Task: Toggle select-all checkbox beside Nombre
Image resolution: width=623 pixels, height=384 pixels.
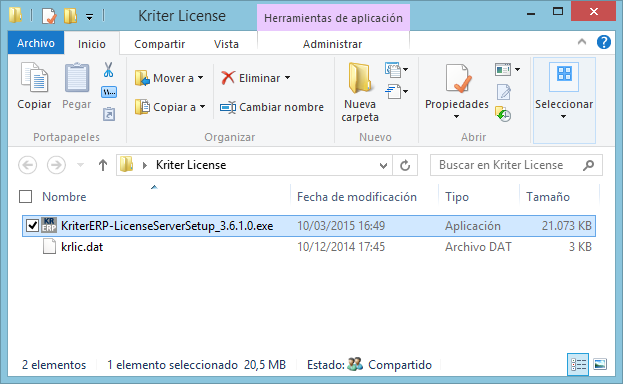Action: coord(25,196)
